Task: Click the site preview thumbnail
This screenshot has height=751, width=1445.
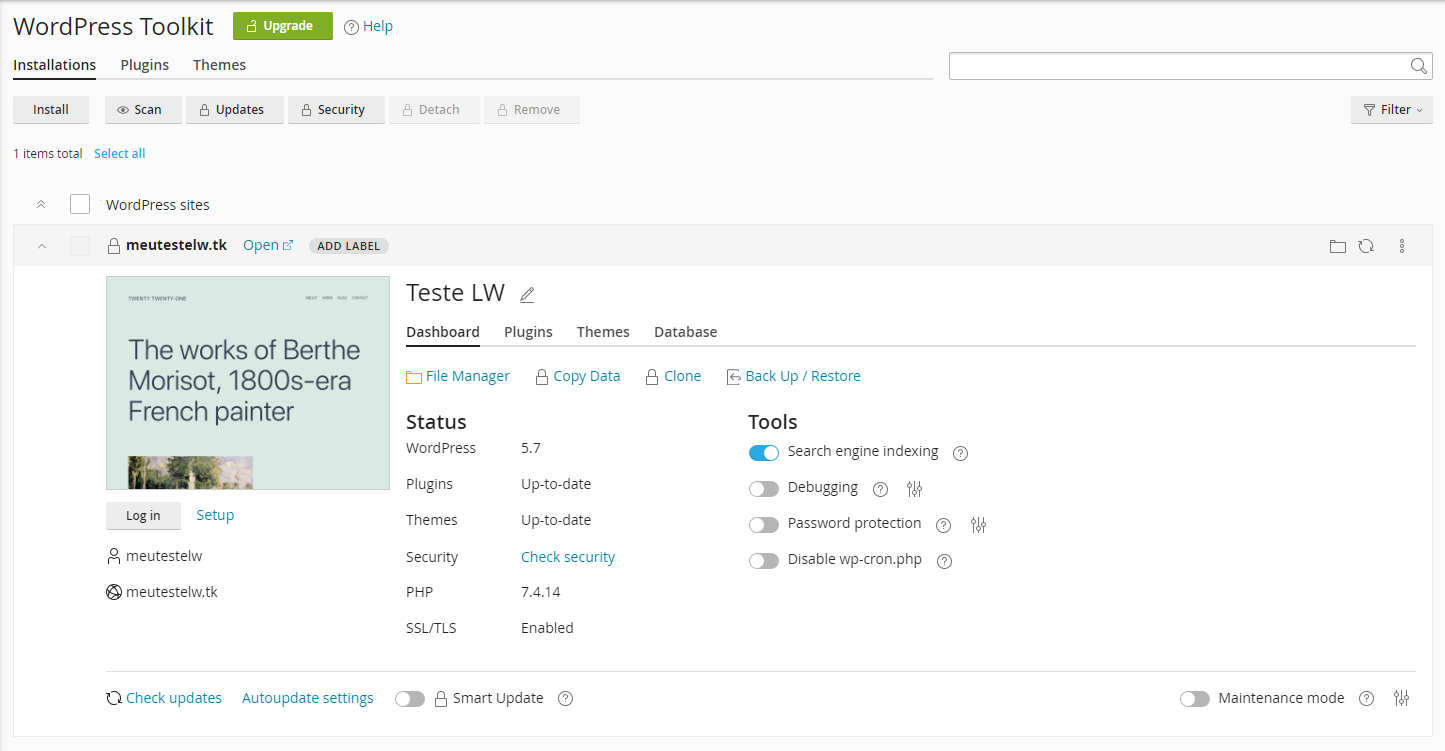Action: coord(248,383)
